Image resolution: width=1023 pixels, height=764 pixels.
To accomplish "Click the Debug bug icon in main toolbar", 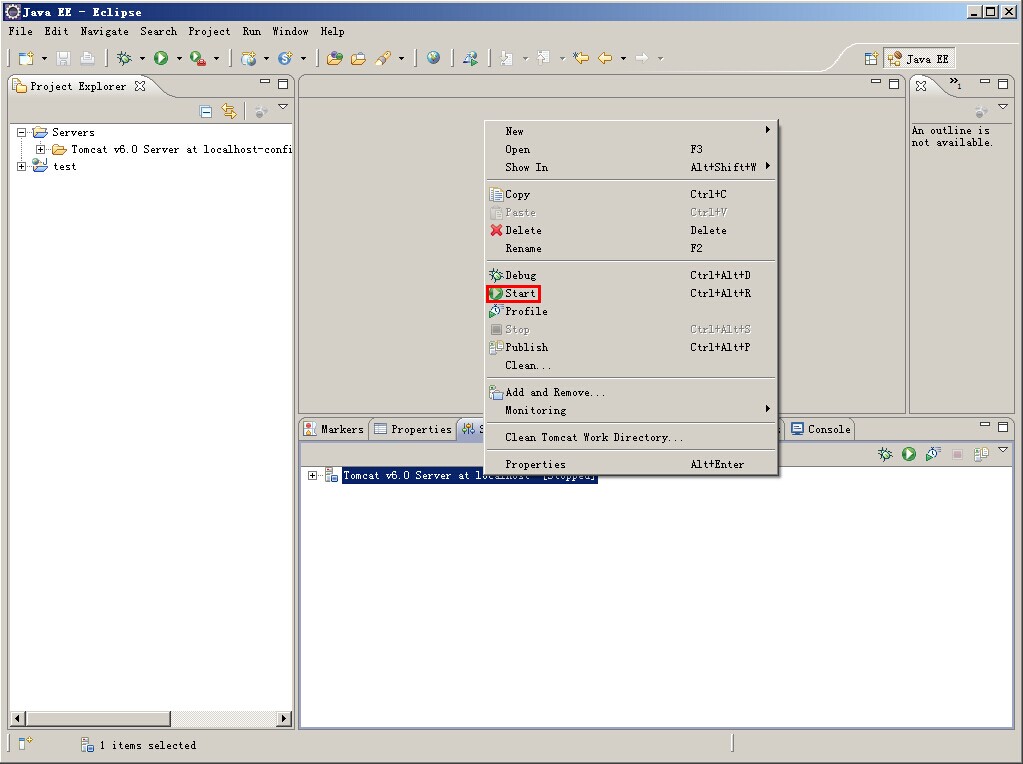I will pos(124,59).
